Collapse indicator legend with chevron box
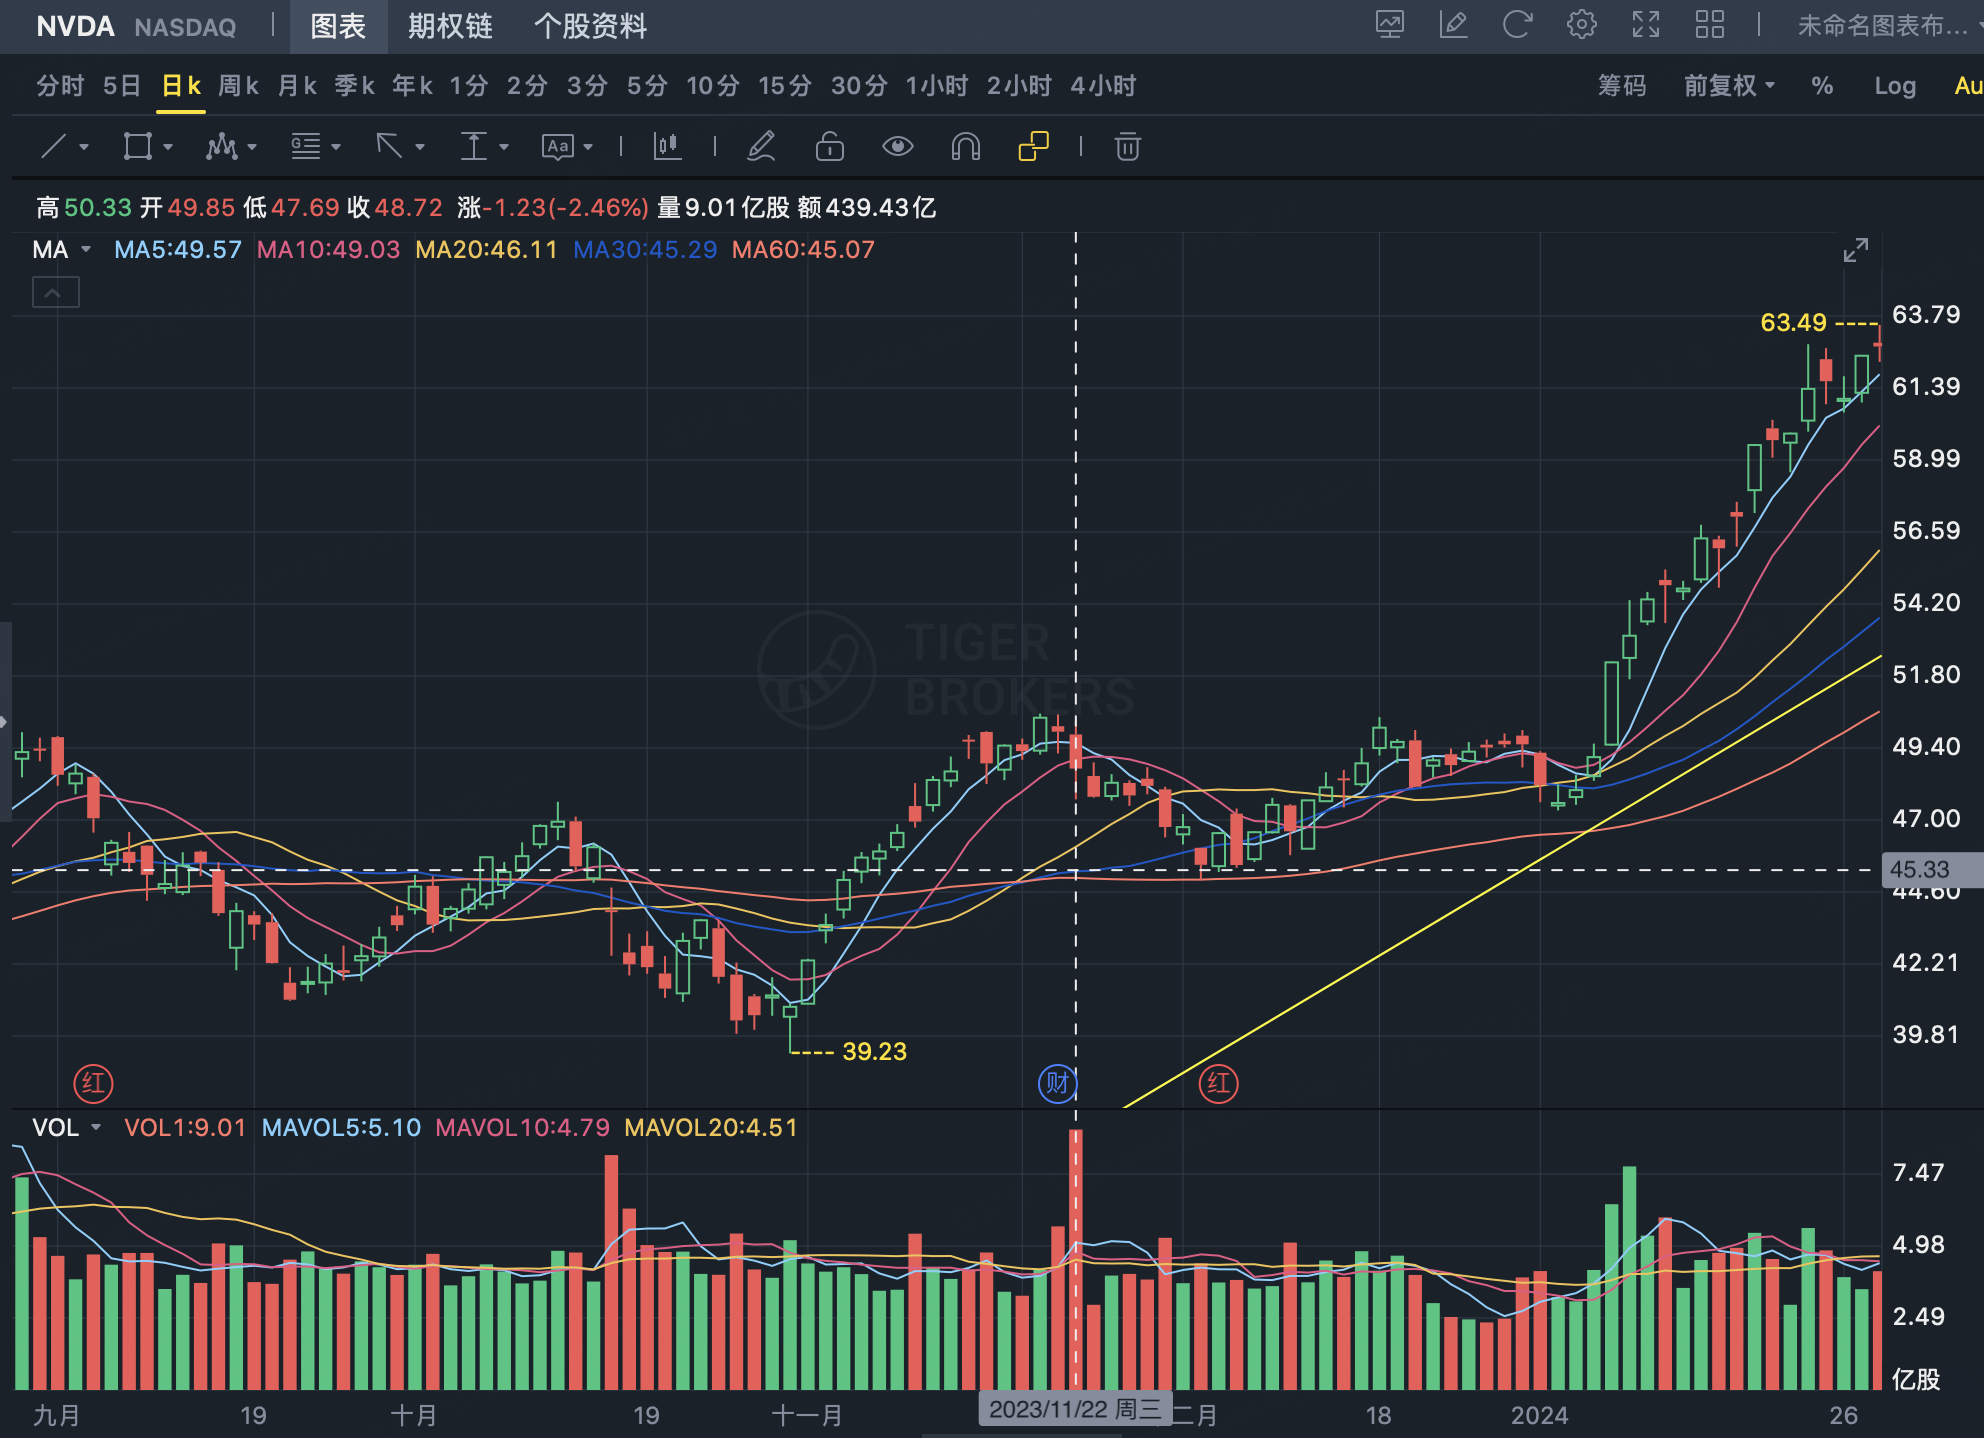This screenshot has height=1438, width=1984. pyautogui.click(x=55, y=293)
